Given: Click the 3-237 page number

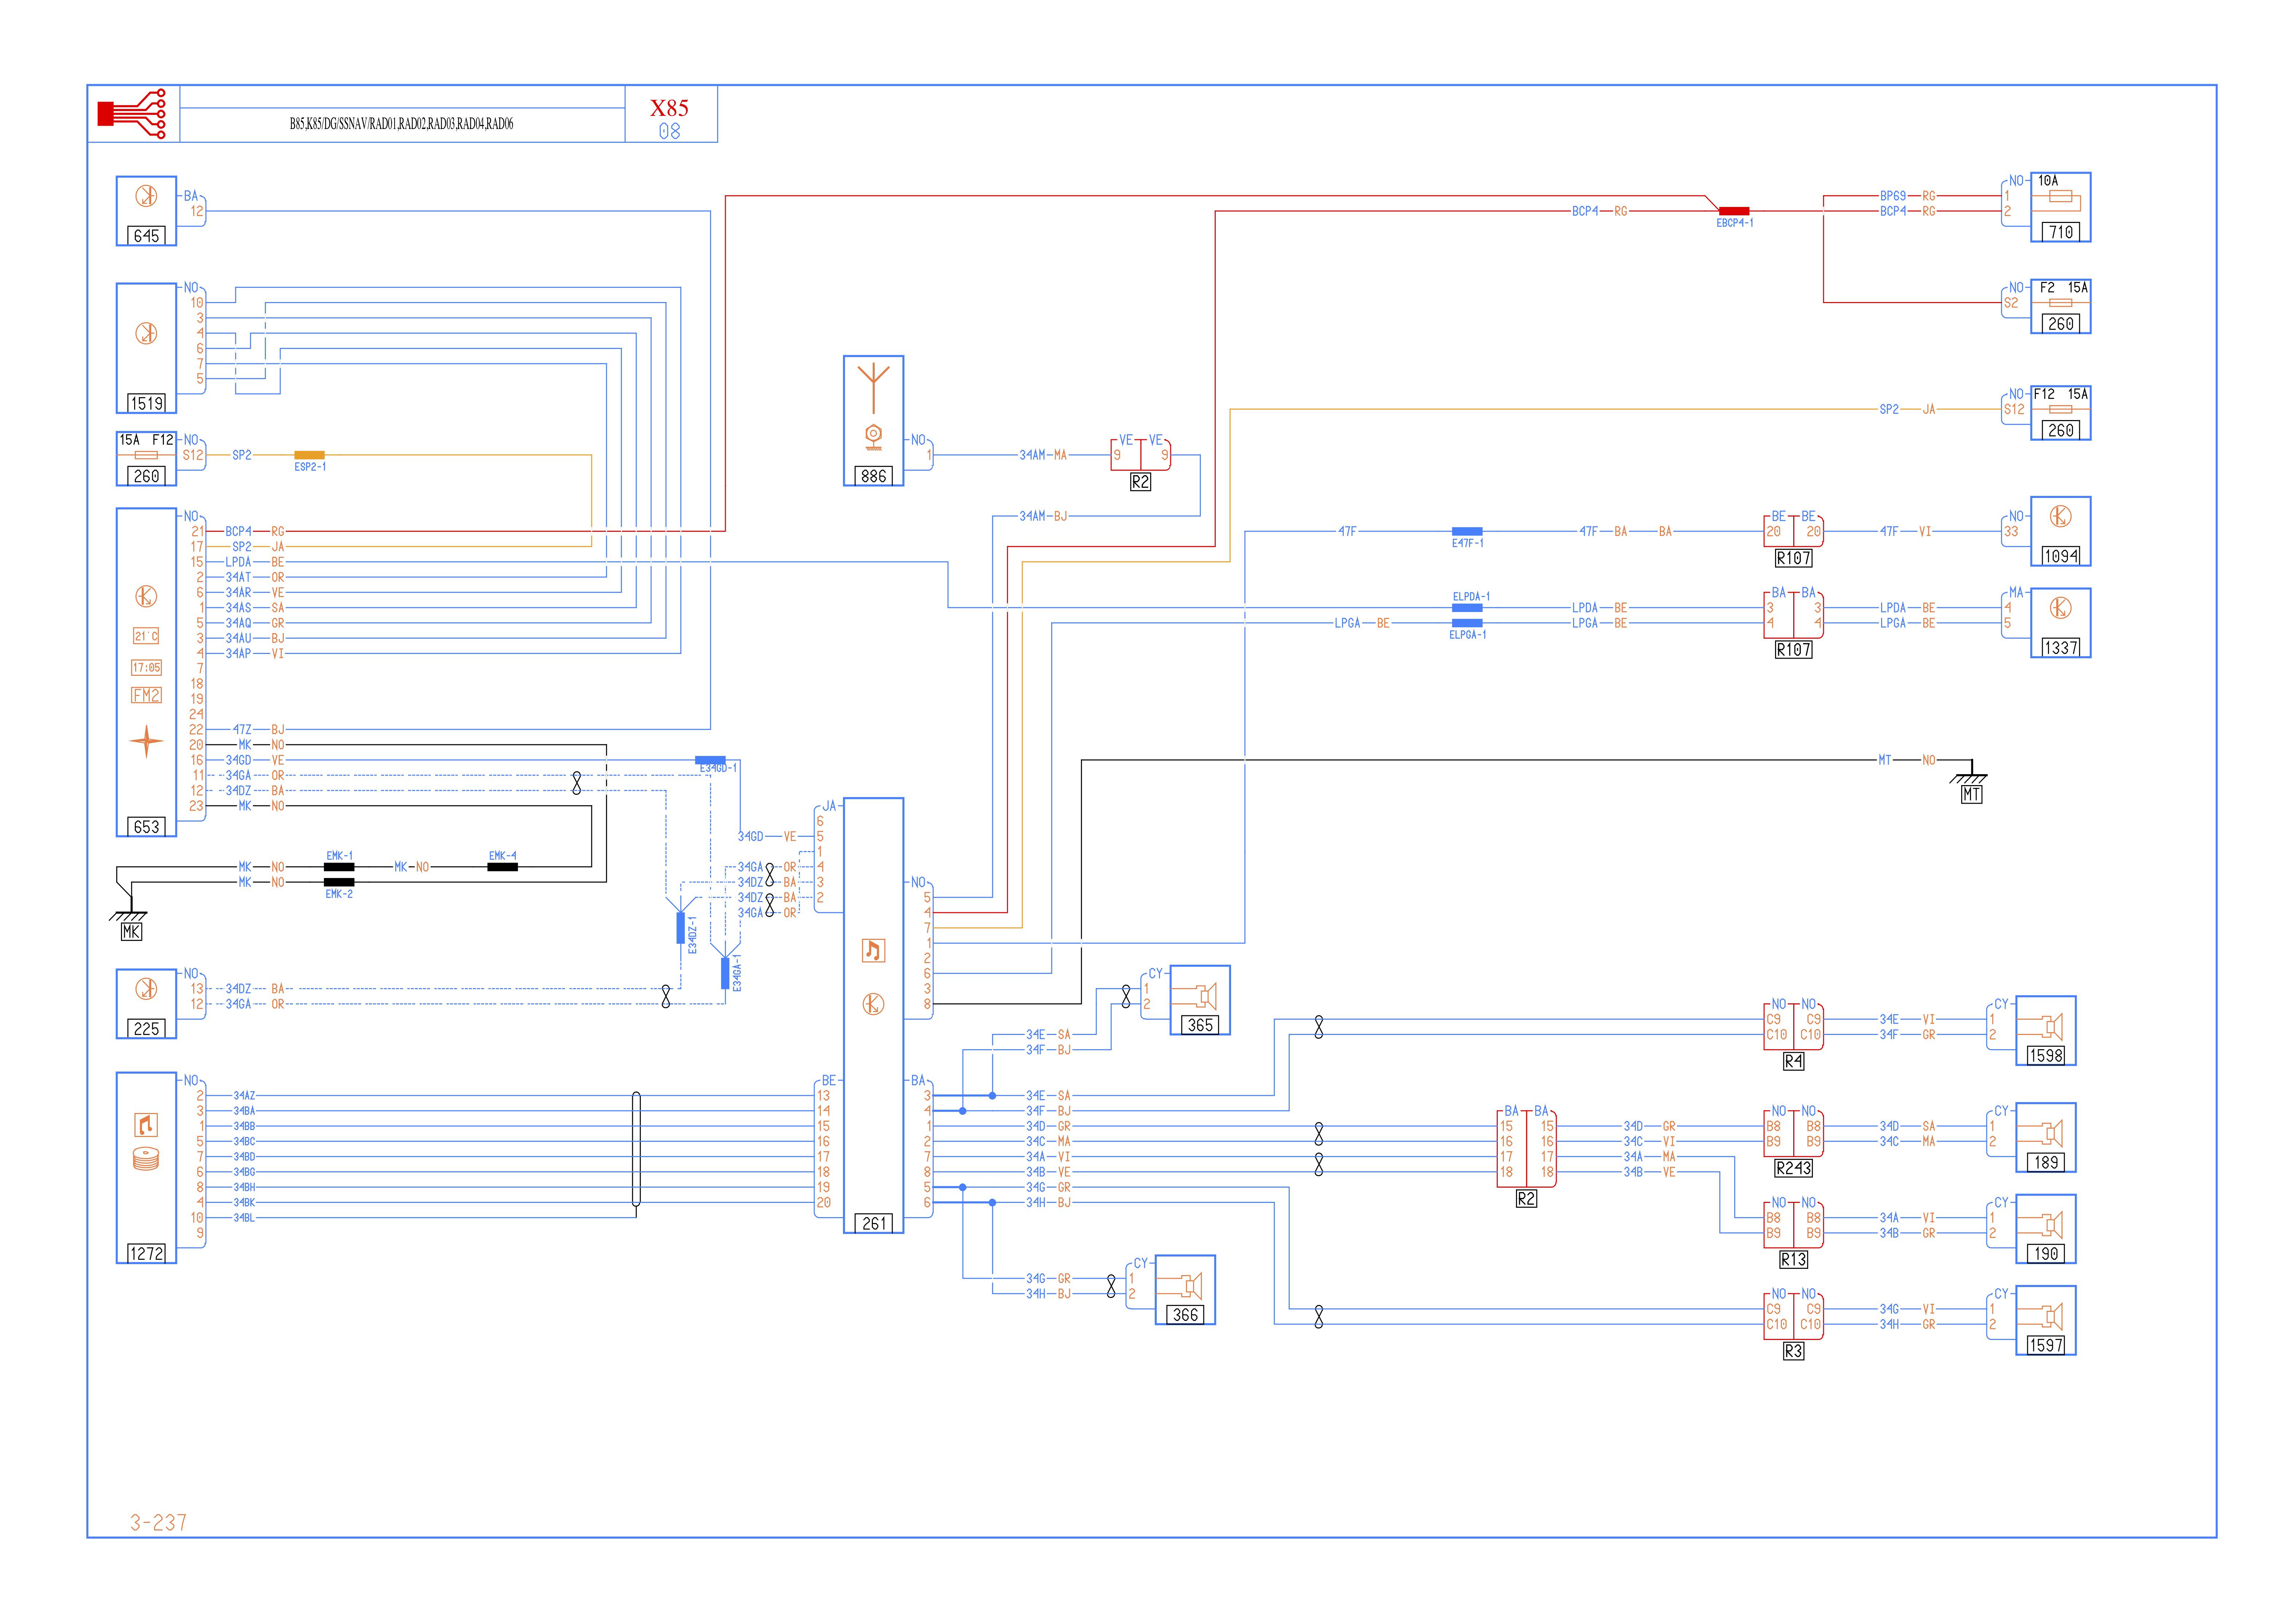Looking at the screenshot, I should 158,1522.
